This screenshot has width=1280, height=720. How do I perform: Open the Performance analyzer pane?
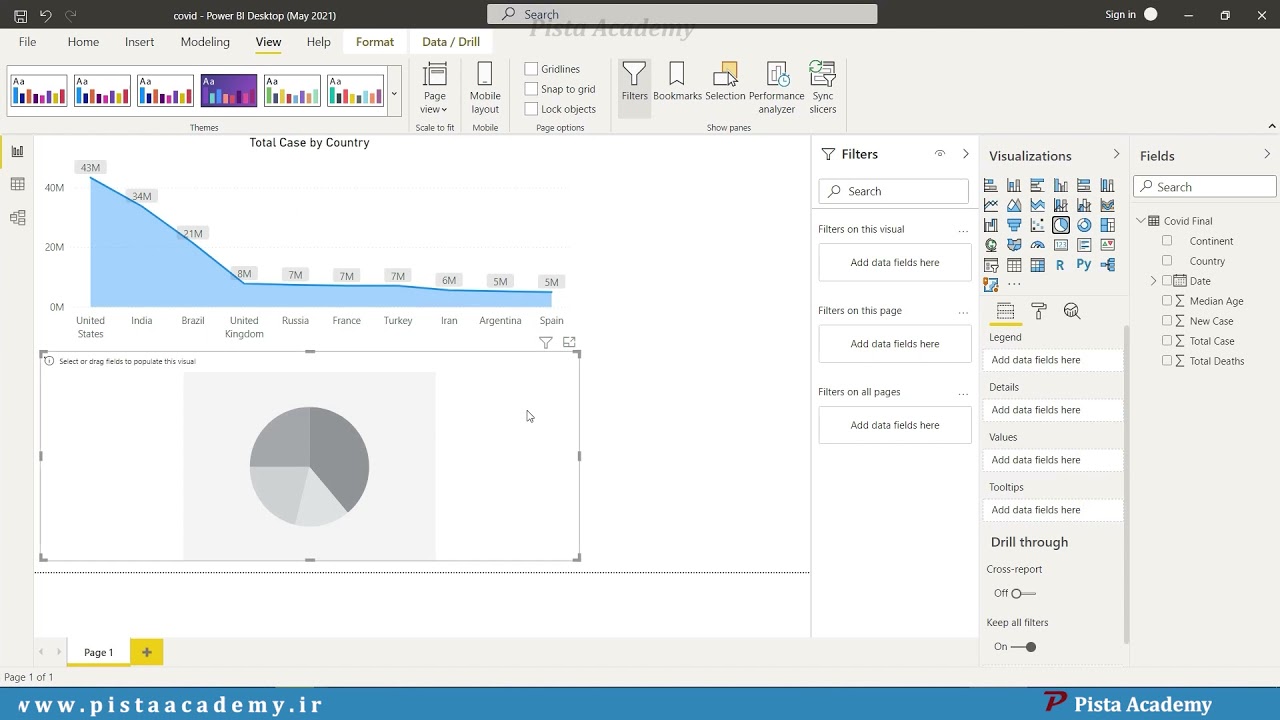coord(776,89)
